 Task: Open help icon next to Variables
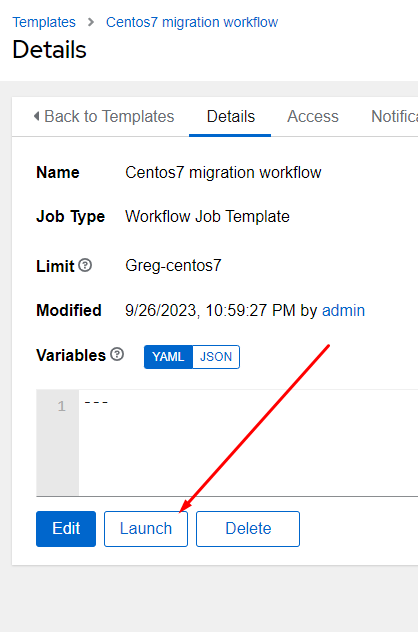tap(117, 354)
